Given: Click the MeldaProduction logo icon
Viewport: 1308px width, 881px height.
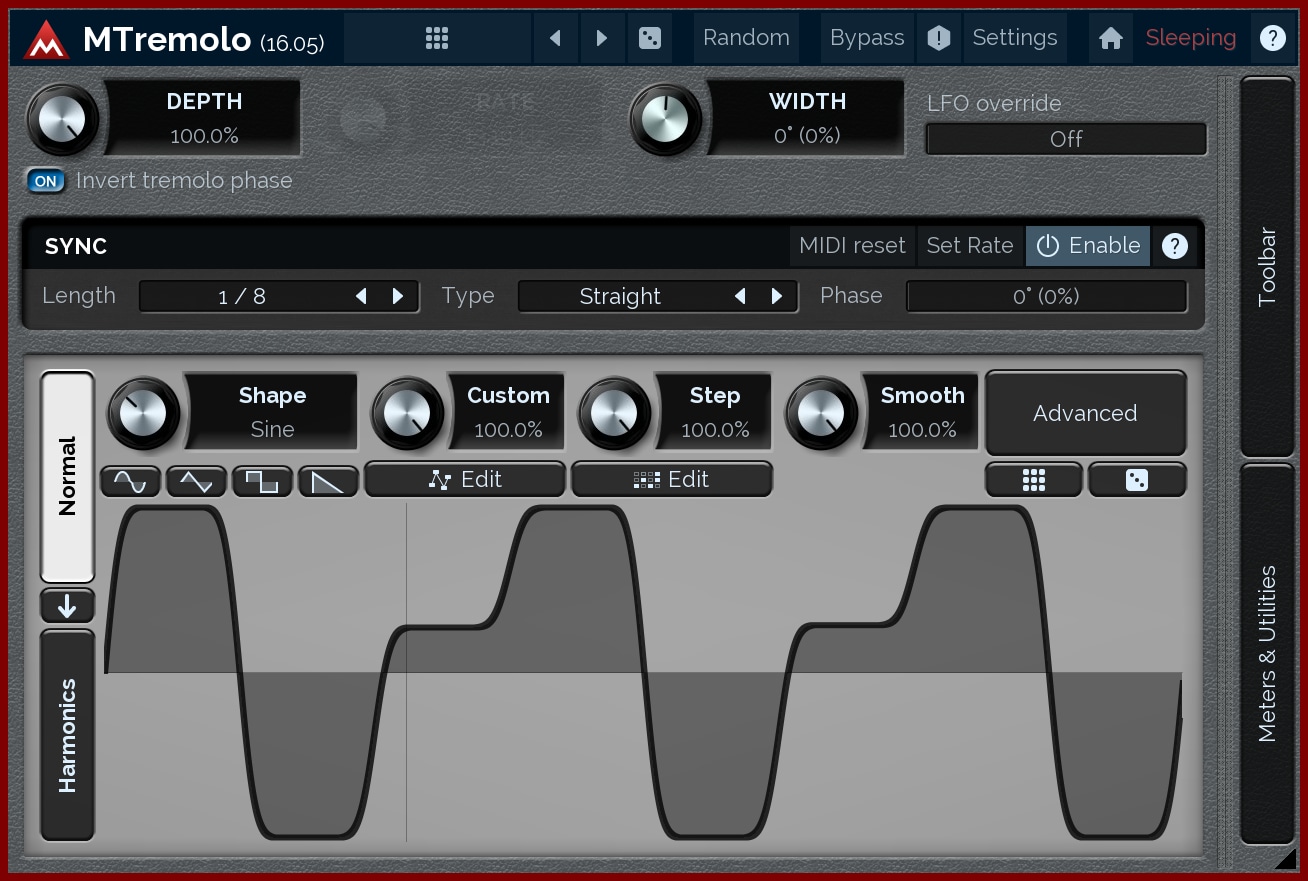Looking at the screenshot, I should 46,39.
